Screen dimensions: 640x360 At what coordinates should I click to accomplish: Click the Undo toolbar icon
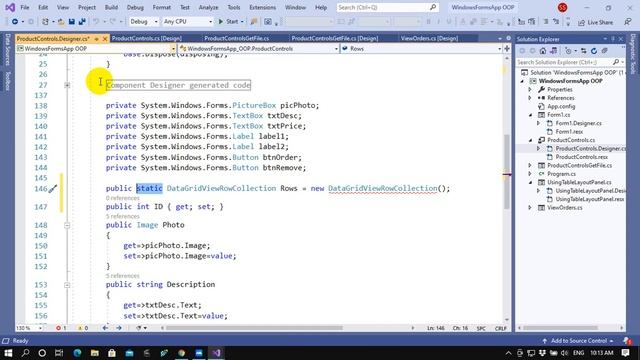coord(96,22)
